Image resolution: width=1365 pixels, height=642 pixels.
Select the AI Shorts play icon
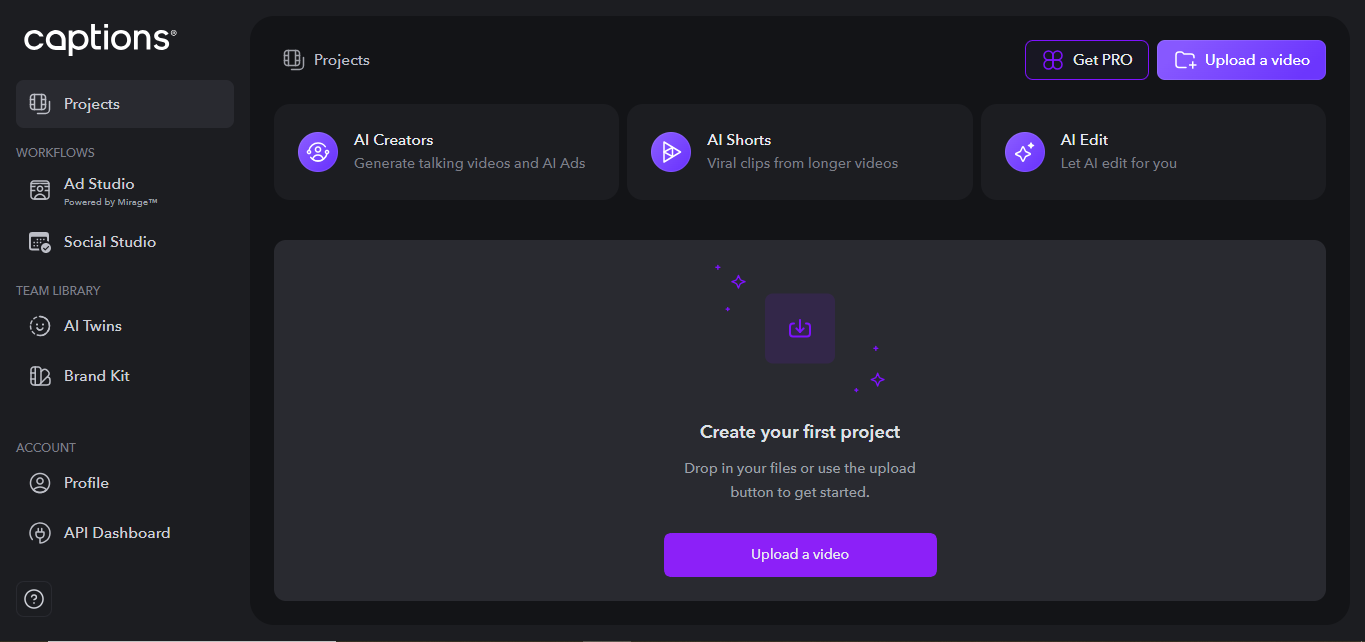point(670,151)
